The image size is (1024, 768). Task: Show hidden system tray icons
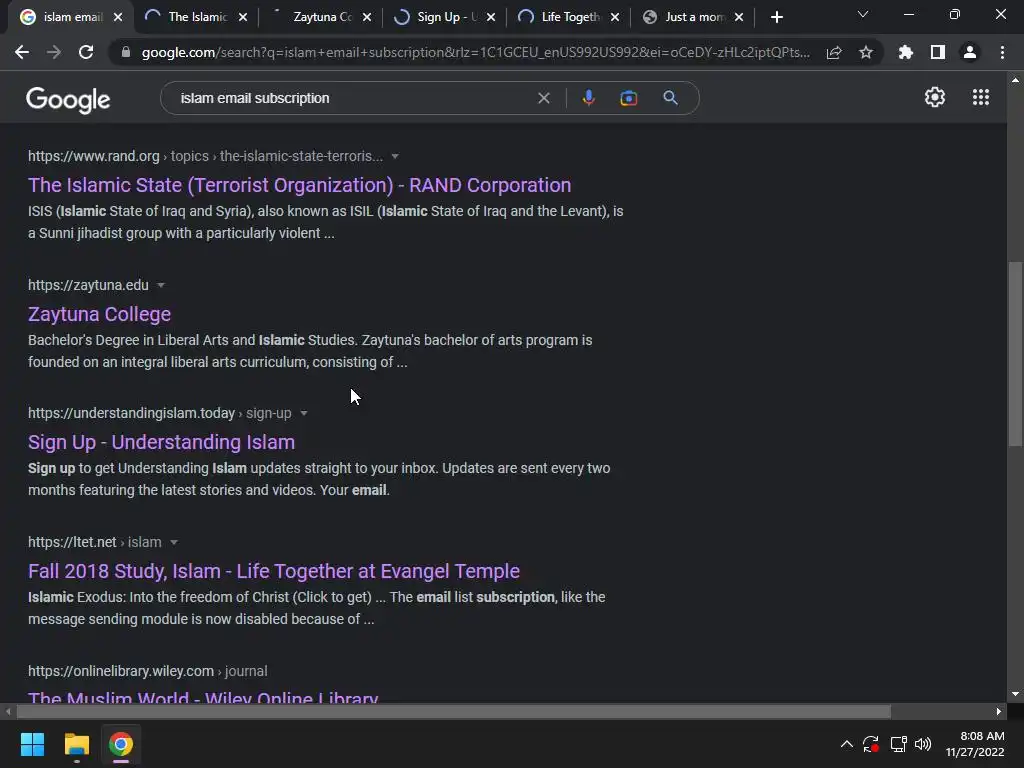pos(846,744)
